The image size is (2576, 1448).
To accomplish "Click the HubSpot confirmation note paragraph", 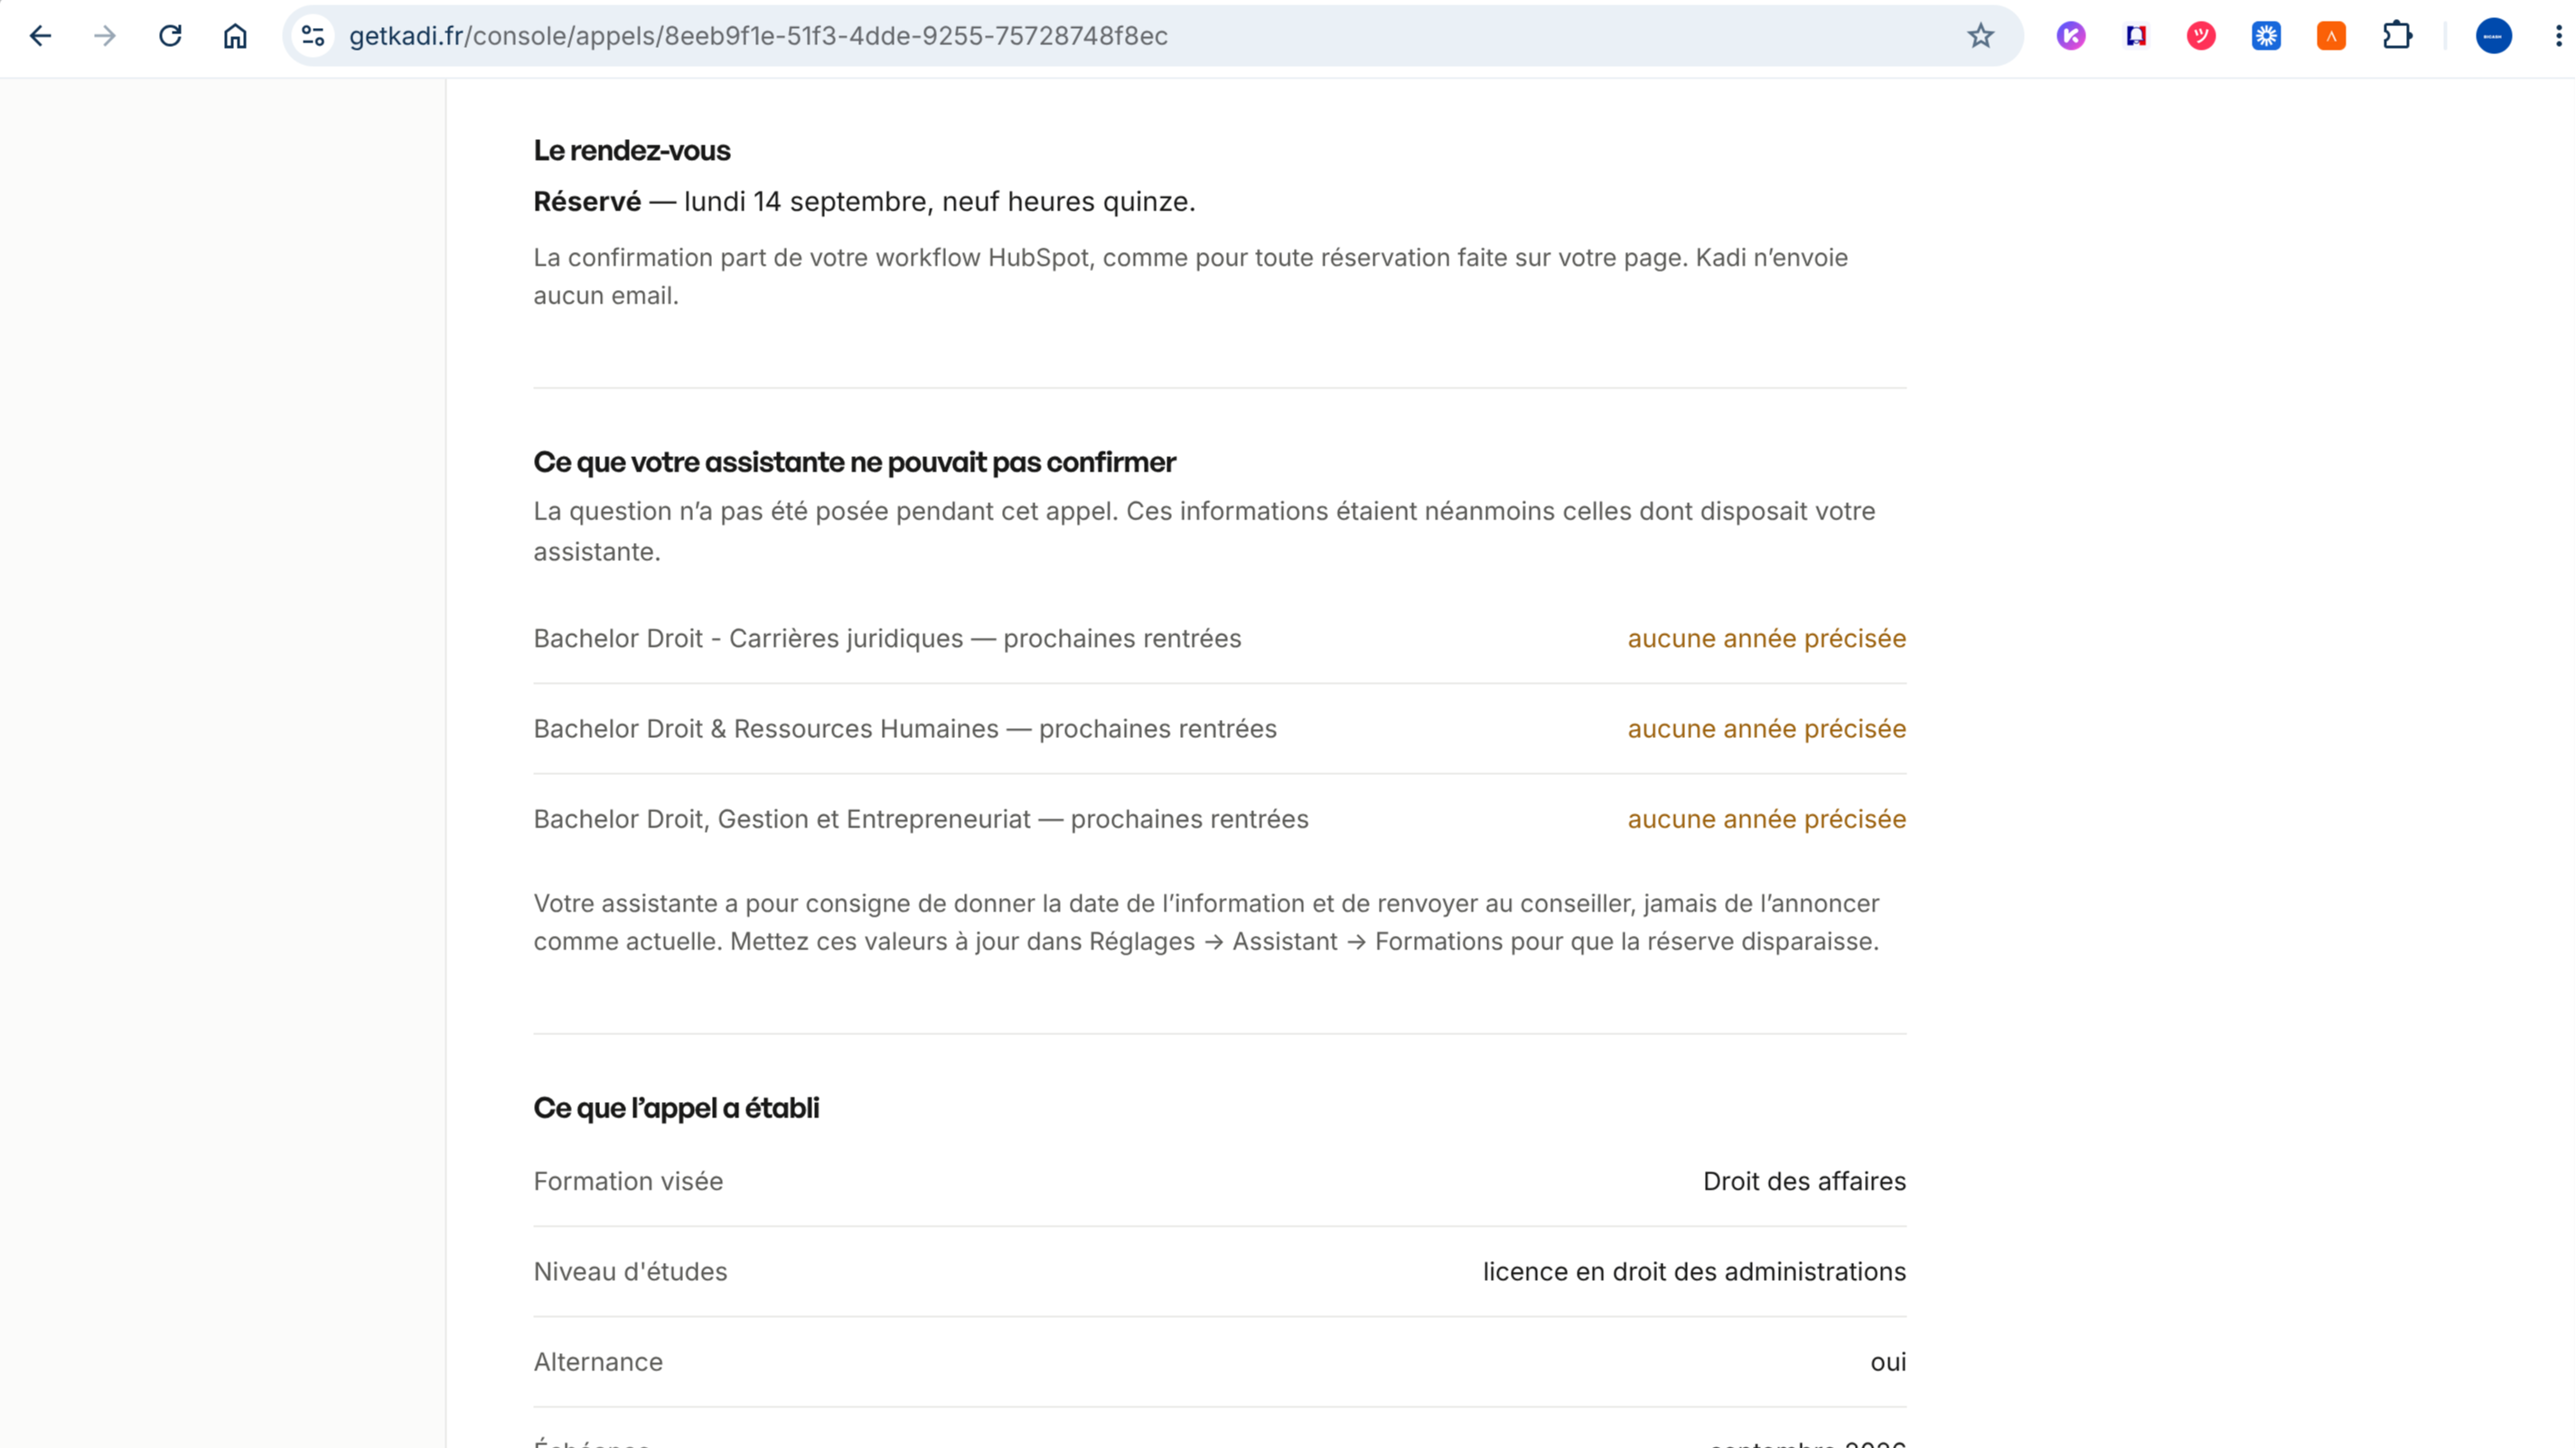I will point(1190,276).
